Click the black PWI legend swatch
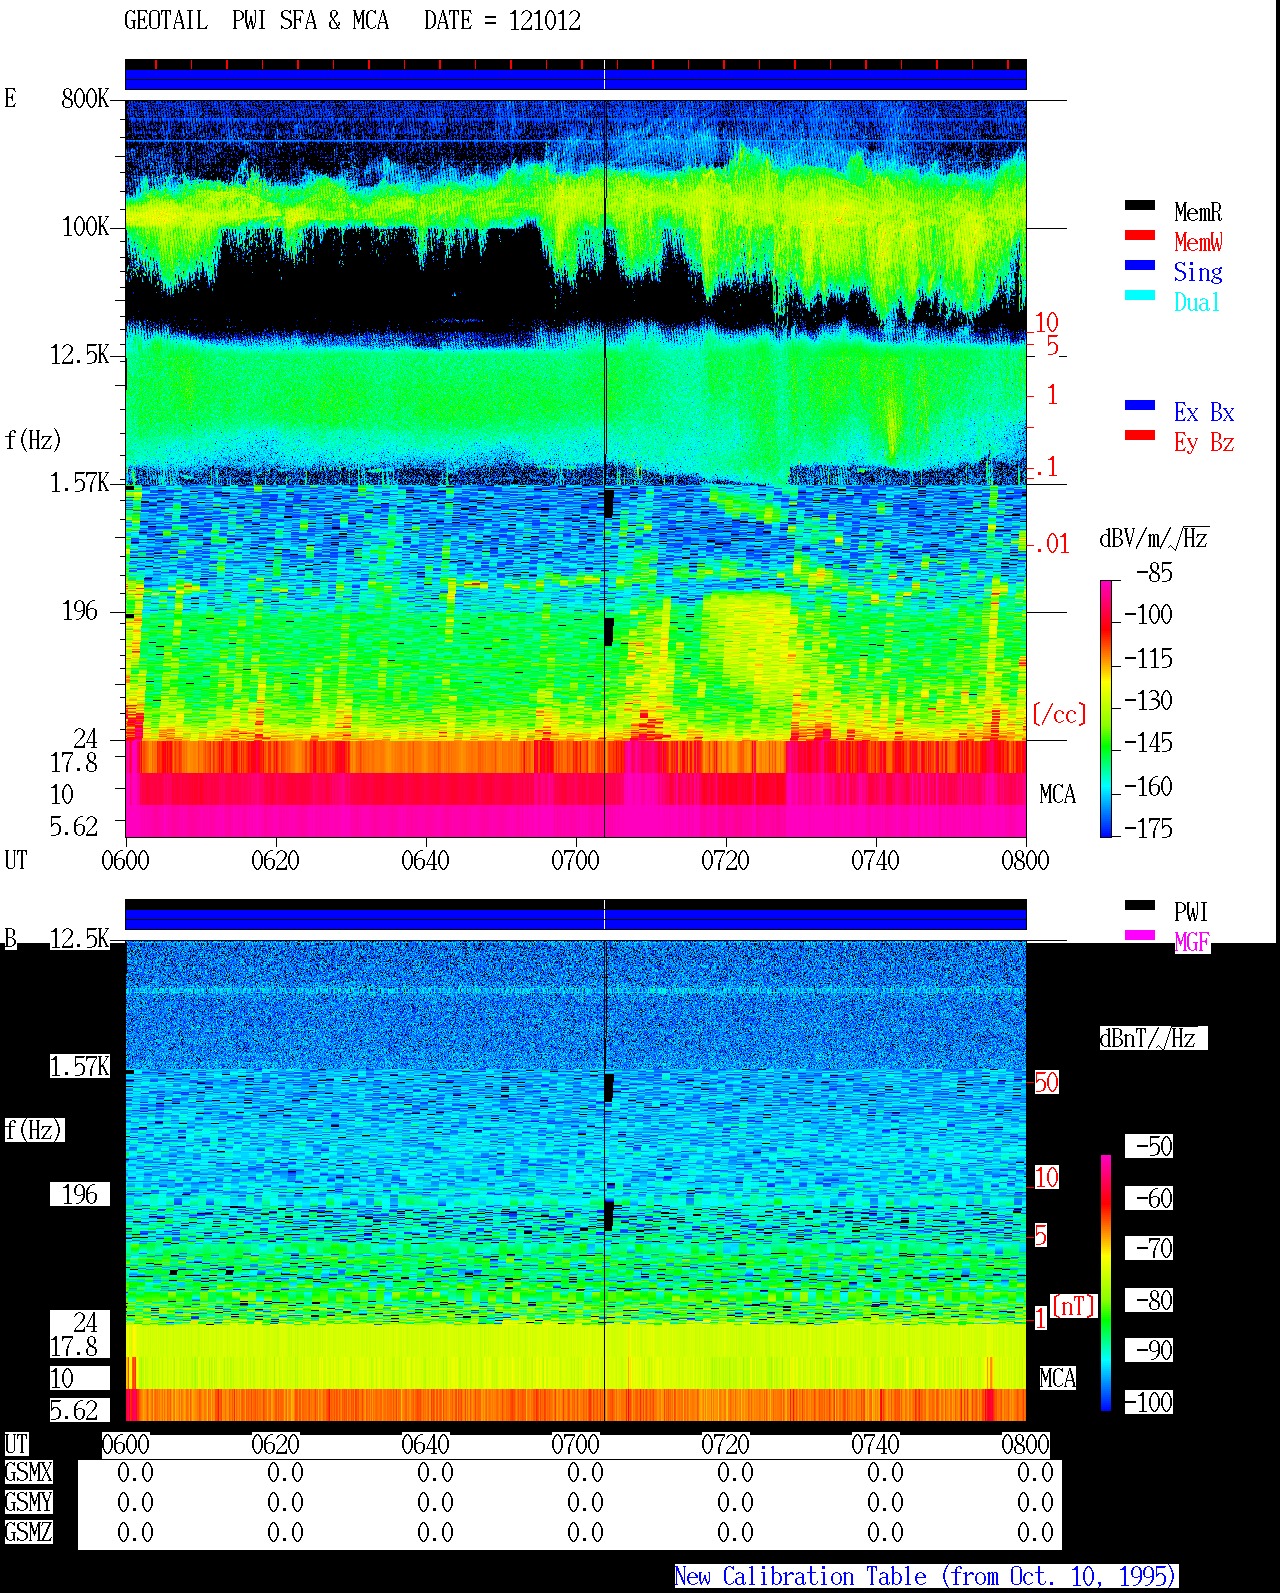The image size is (1280, 1593). 1140,906
